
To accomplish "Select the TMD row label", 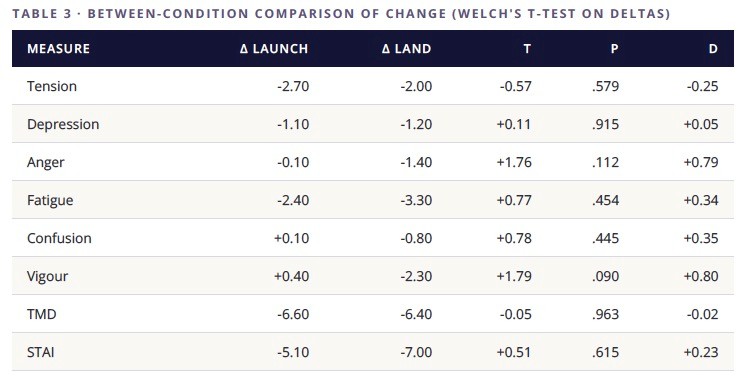I will click(42, 314).
